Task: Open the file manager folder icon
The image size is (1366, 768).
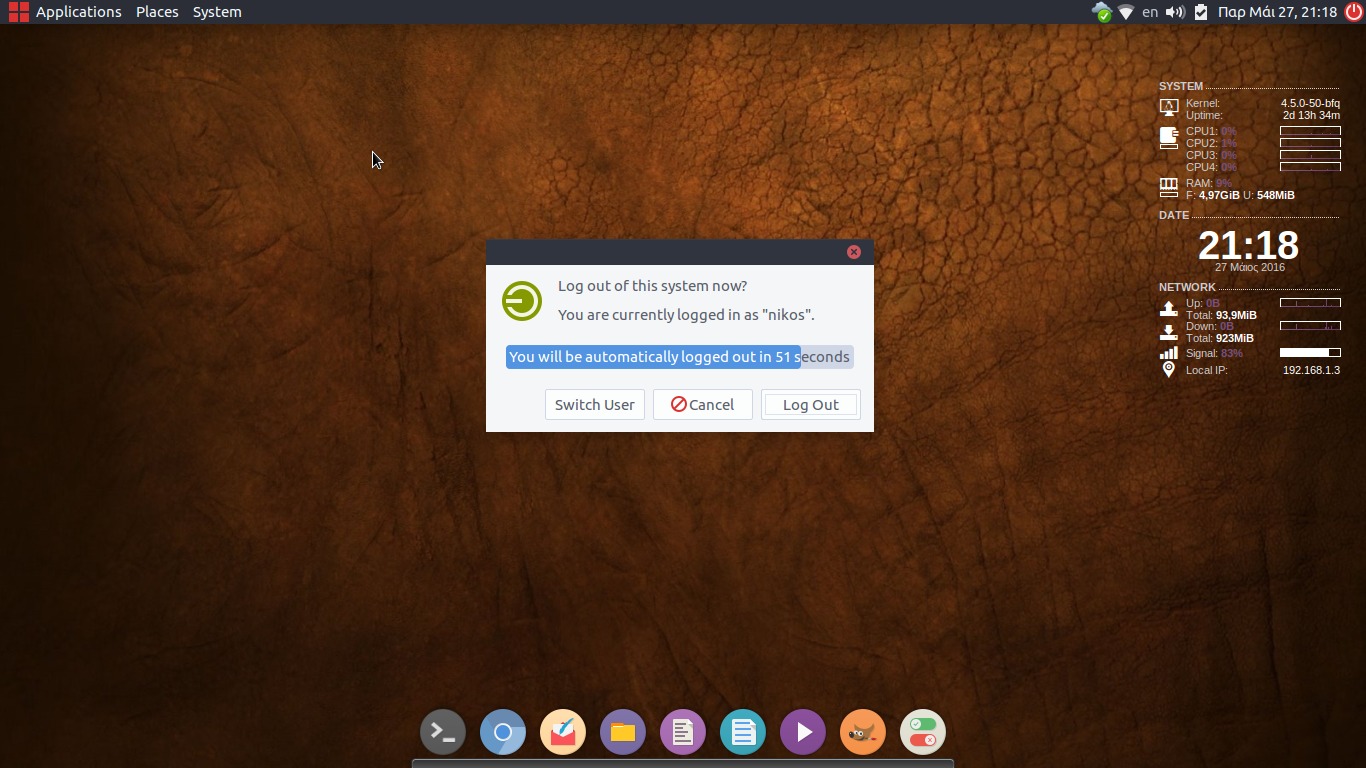Action: click(x=623, y=732)
